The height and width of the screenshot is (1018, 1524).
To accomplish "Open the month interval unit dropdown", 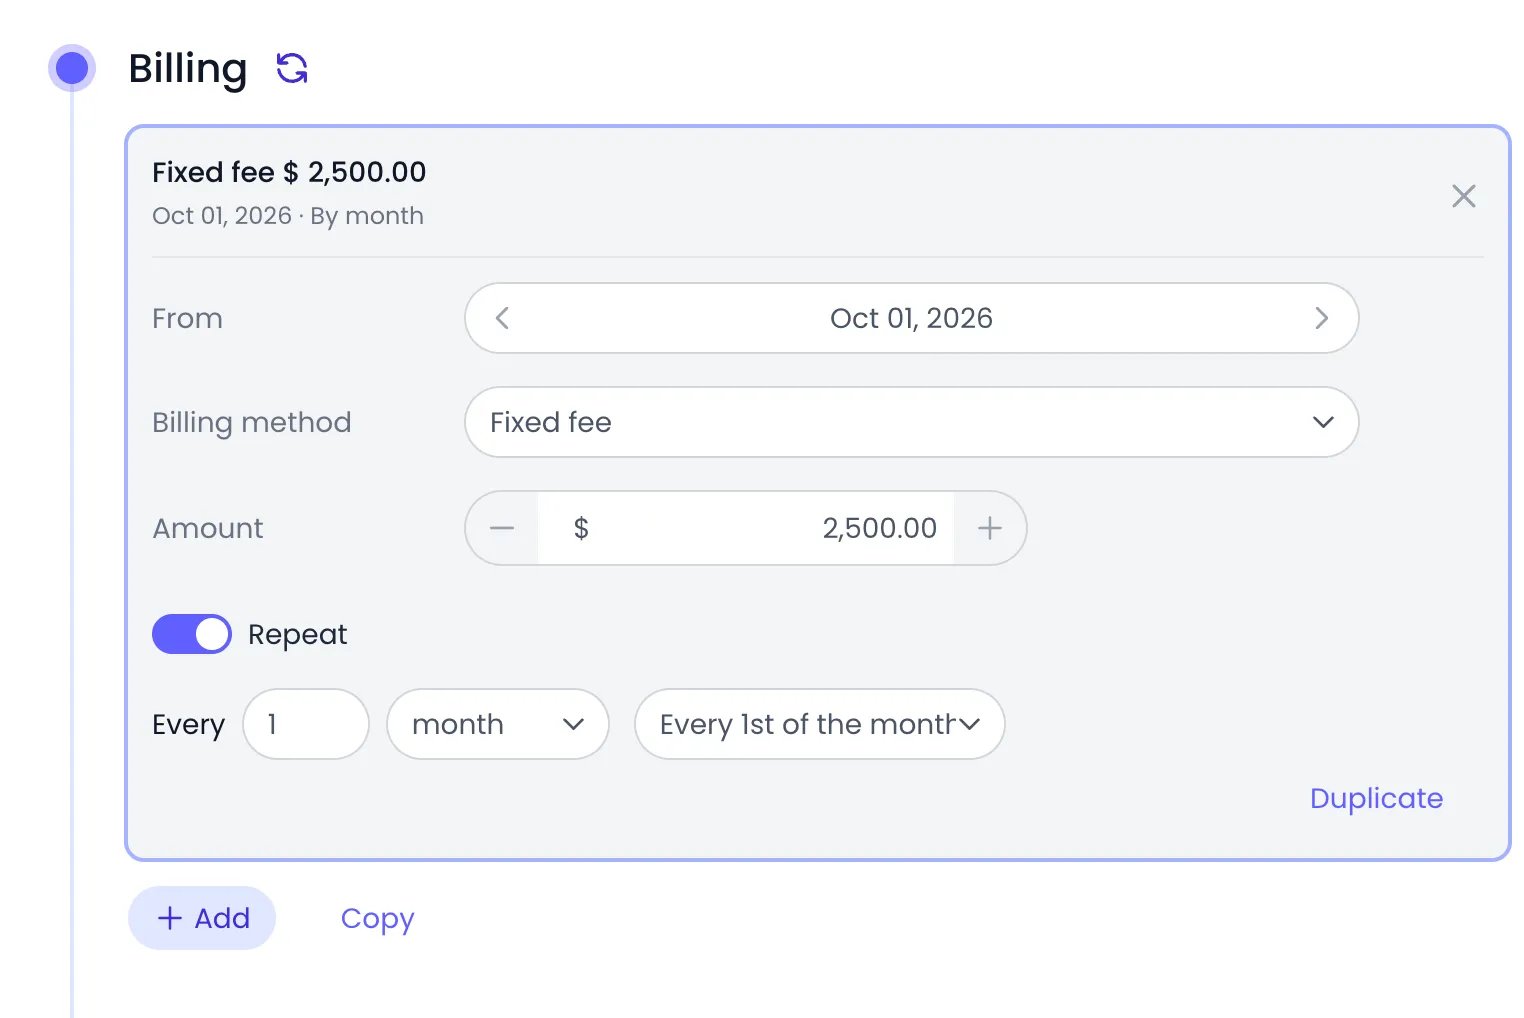I will pyautogui.click(x=498, y=724).
